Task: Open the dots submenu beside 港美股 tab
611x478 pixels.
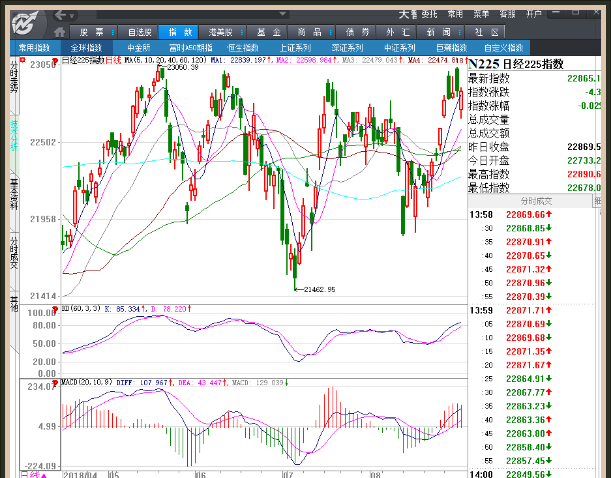Action: [x=242, y=32]
